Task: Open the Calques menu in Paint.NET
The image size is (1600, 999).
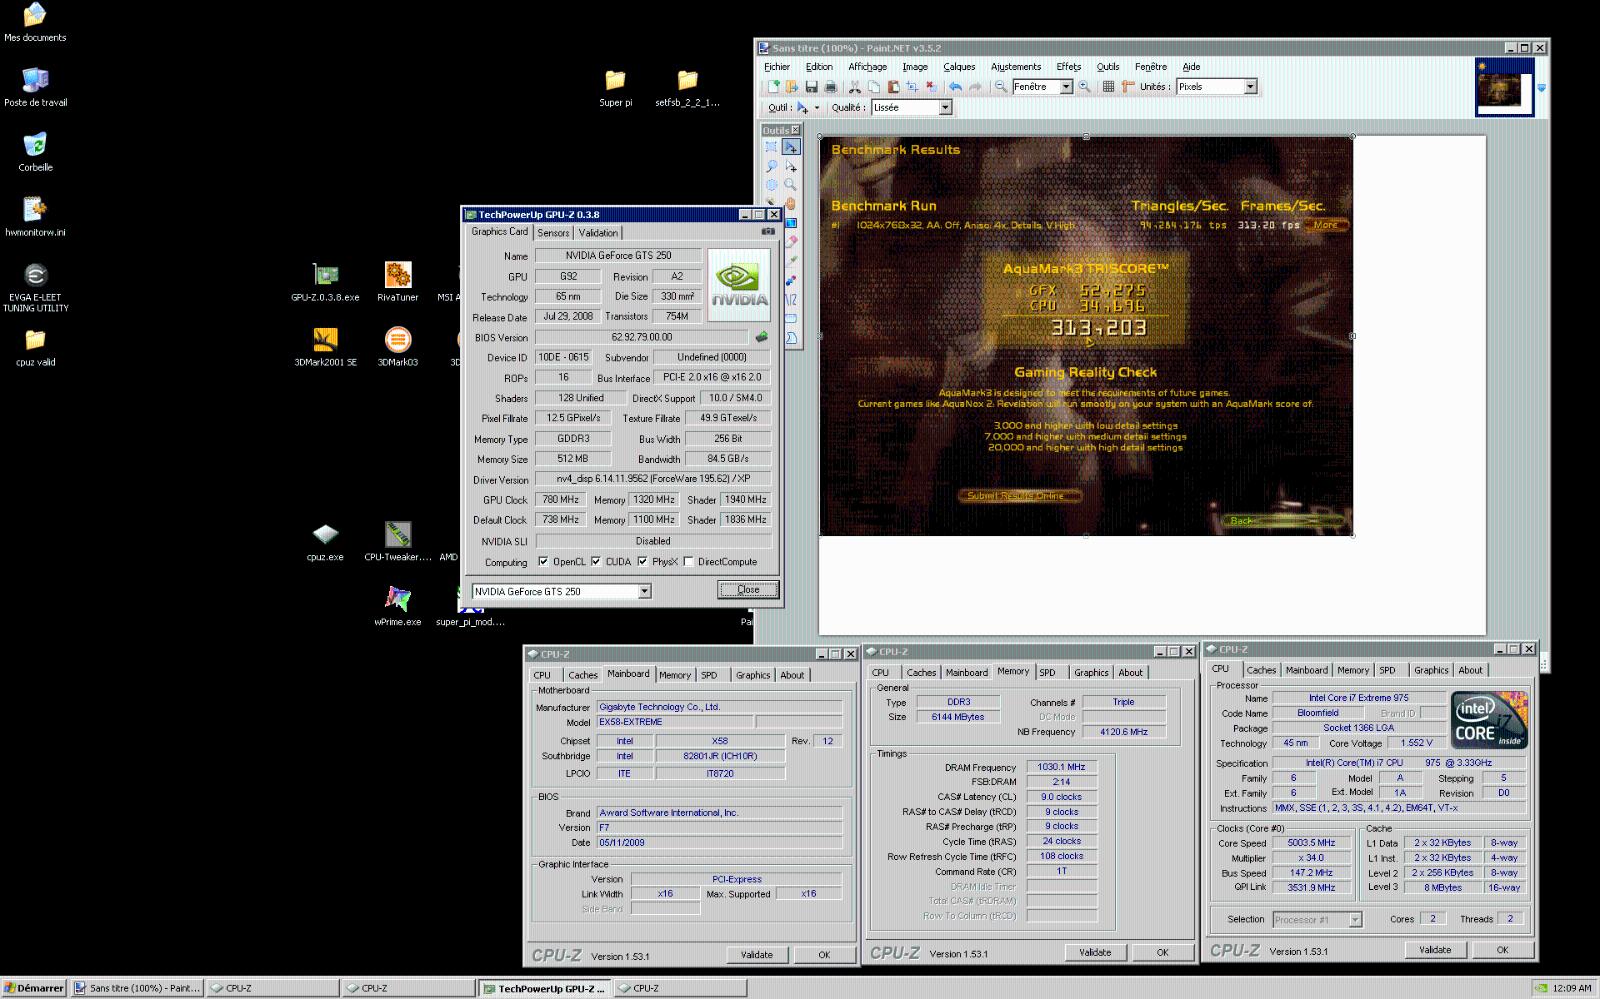Action: [x=959, y=67]
